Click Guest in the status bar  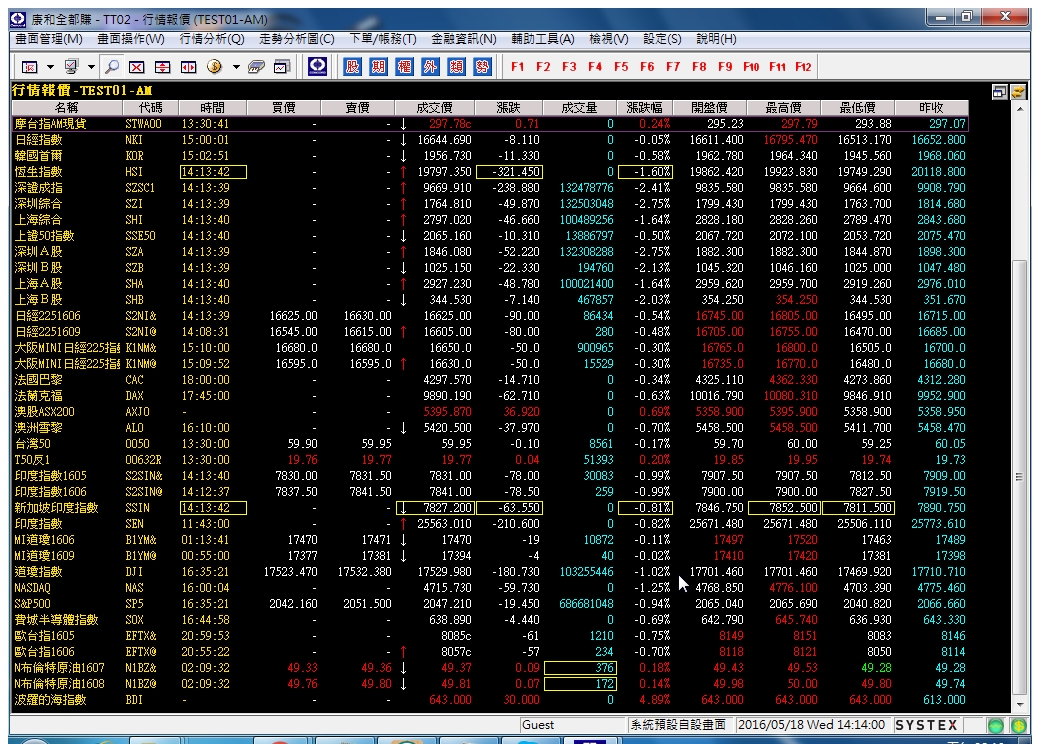[x=538, y=725]
